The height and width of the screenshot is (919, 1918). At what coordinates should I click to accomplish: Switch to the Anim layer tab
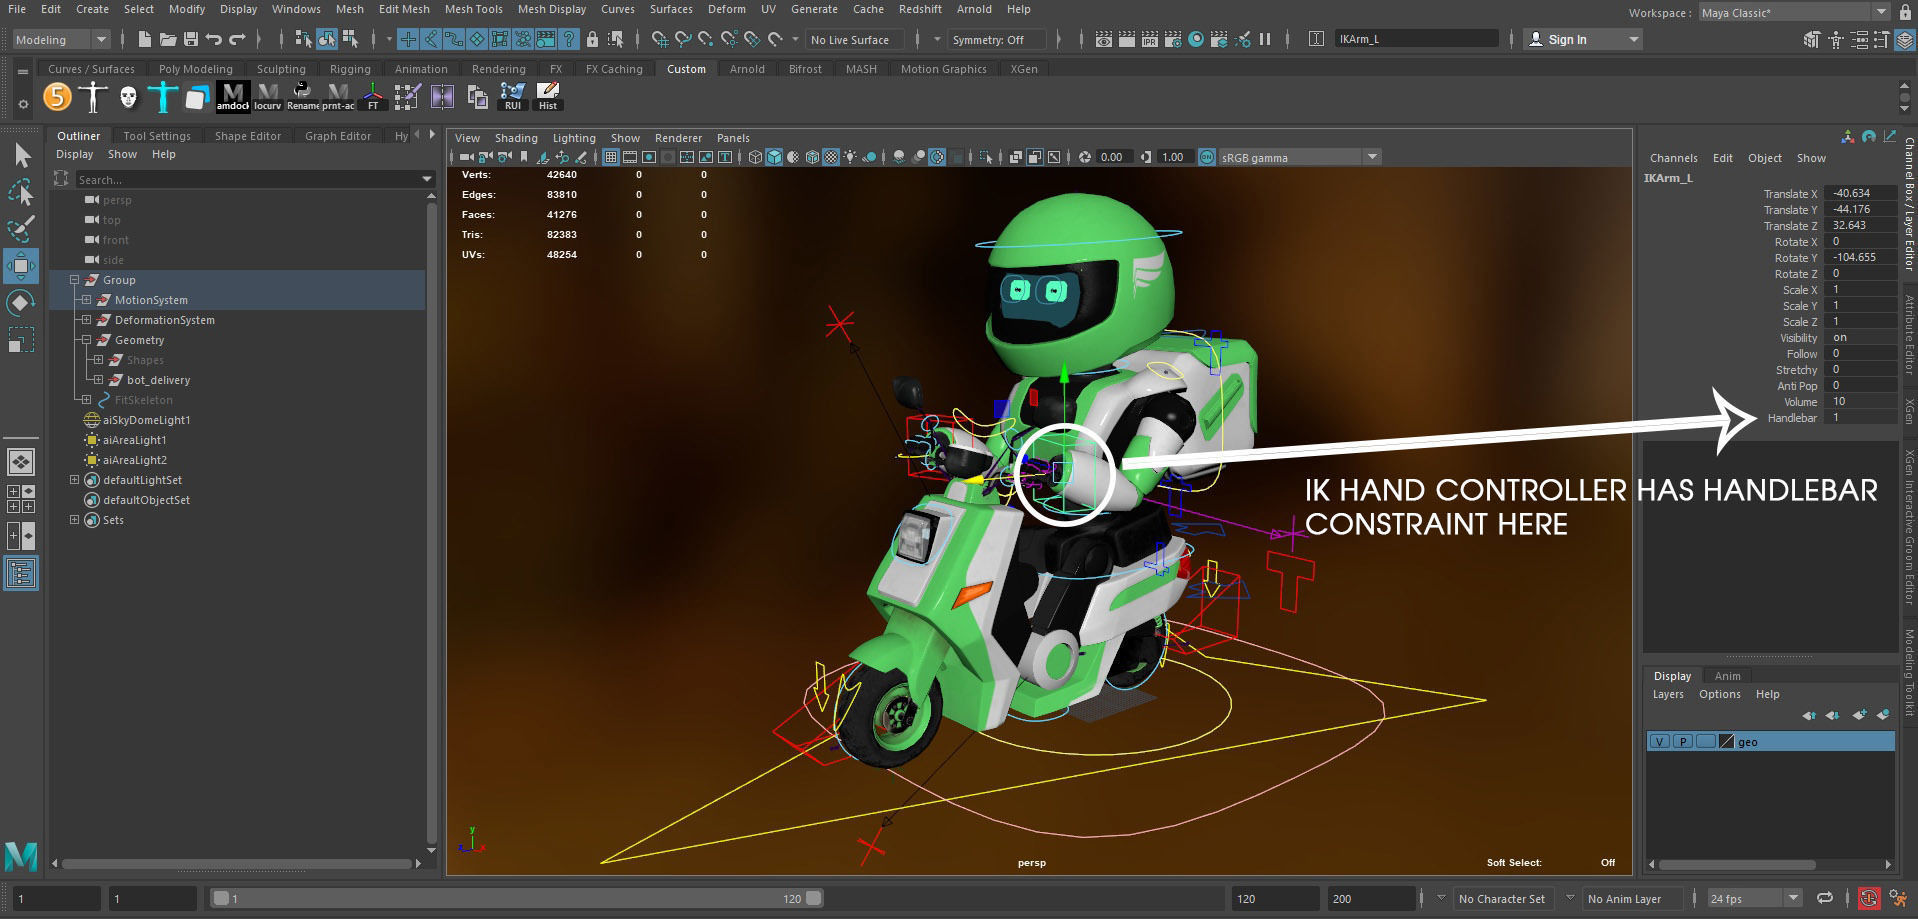(1727, 676)
